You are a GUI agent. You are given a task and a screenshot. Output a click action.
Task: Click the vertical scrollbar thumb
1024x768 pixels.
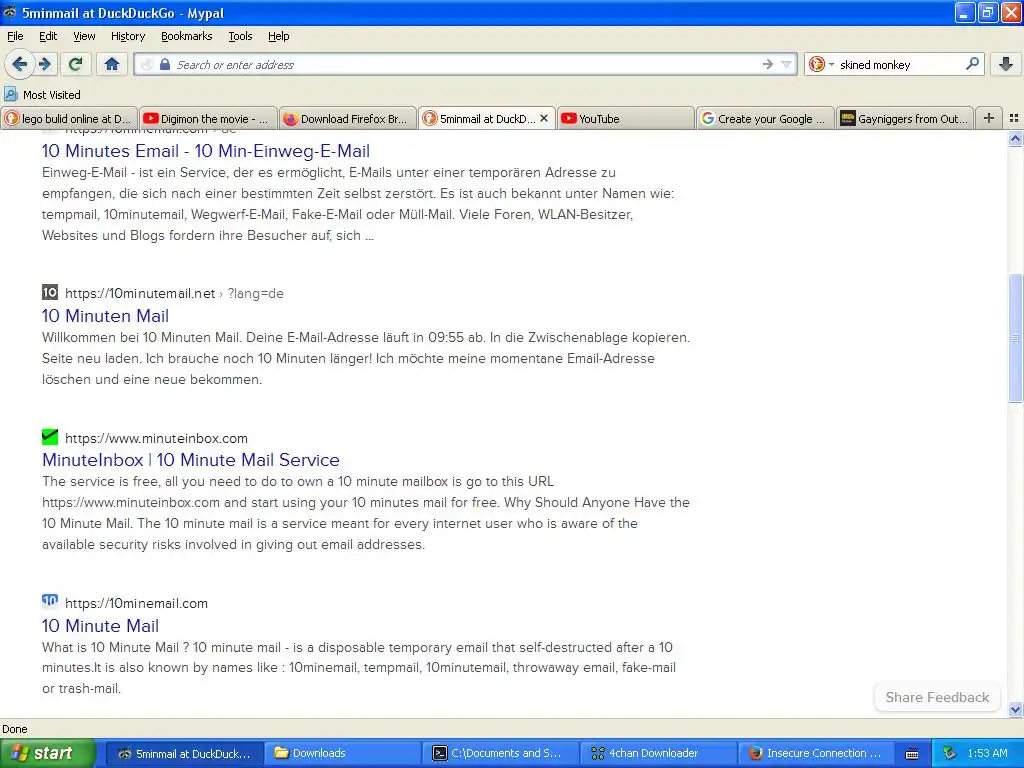[x=1015, y=338]
